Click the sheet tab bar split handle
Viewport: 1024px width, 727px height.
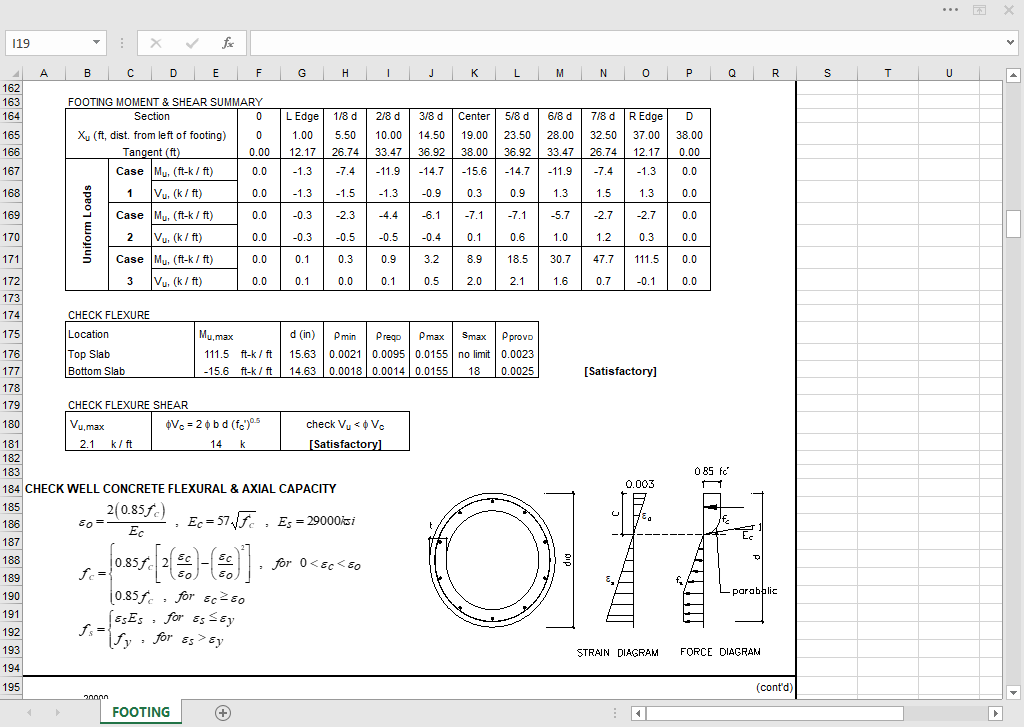pyautogui.click(x=615, y=713)
